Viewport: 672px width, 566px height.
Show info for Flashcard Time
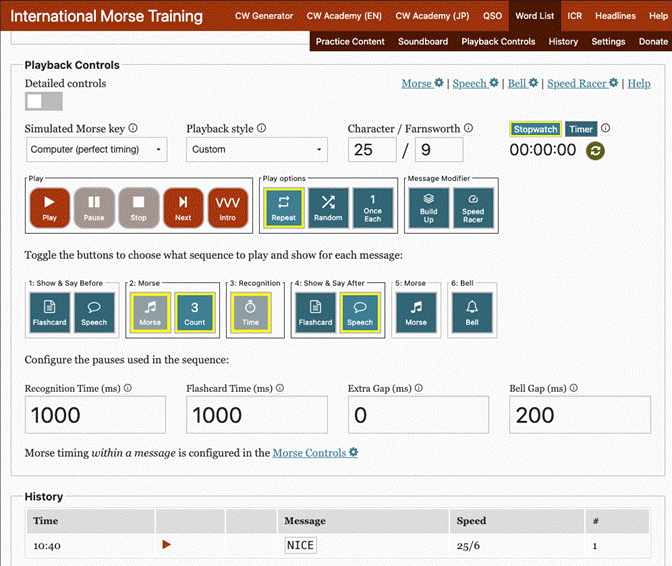pyautogui.click(x=280, y=388)
